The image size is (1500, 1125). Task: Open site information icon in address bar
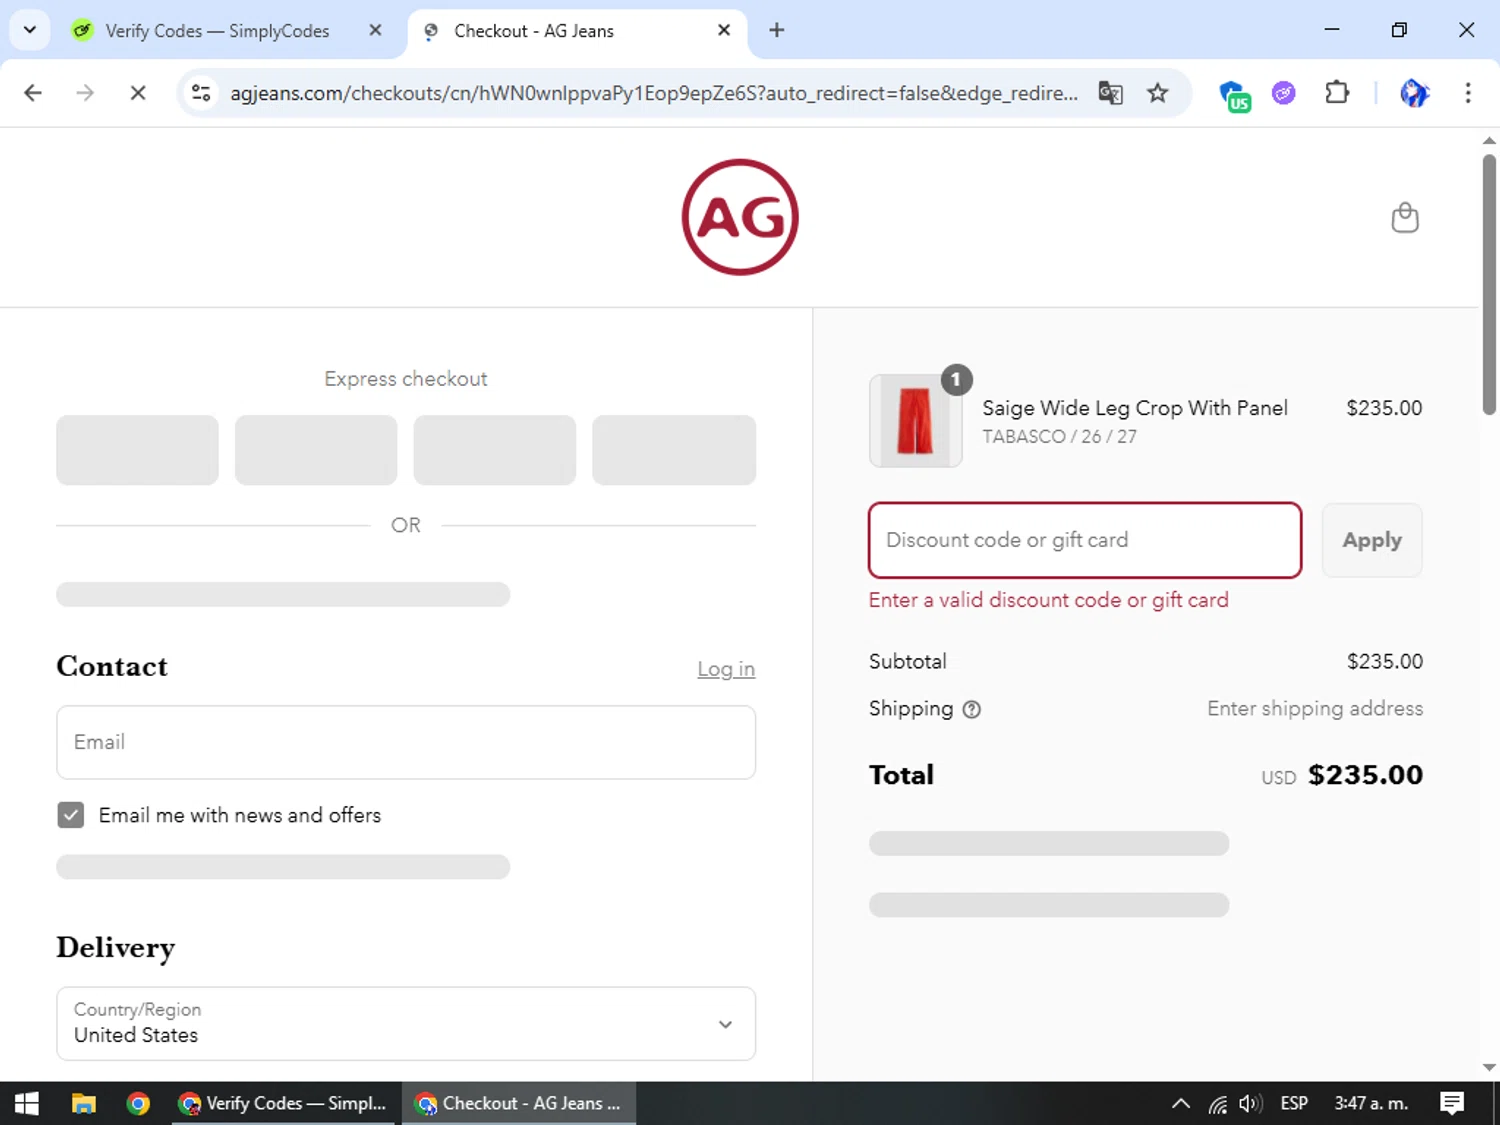pyautogui.click(x=201, y=93)
